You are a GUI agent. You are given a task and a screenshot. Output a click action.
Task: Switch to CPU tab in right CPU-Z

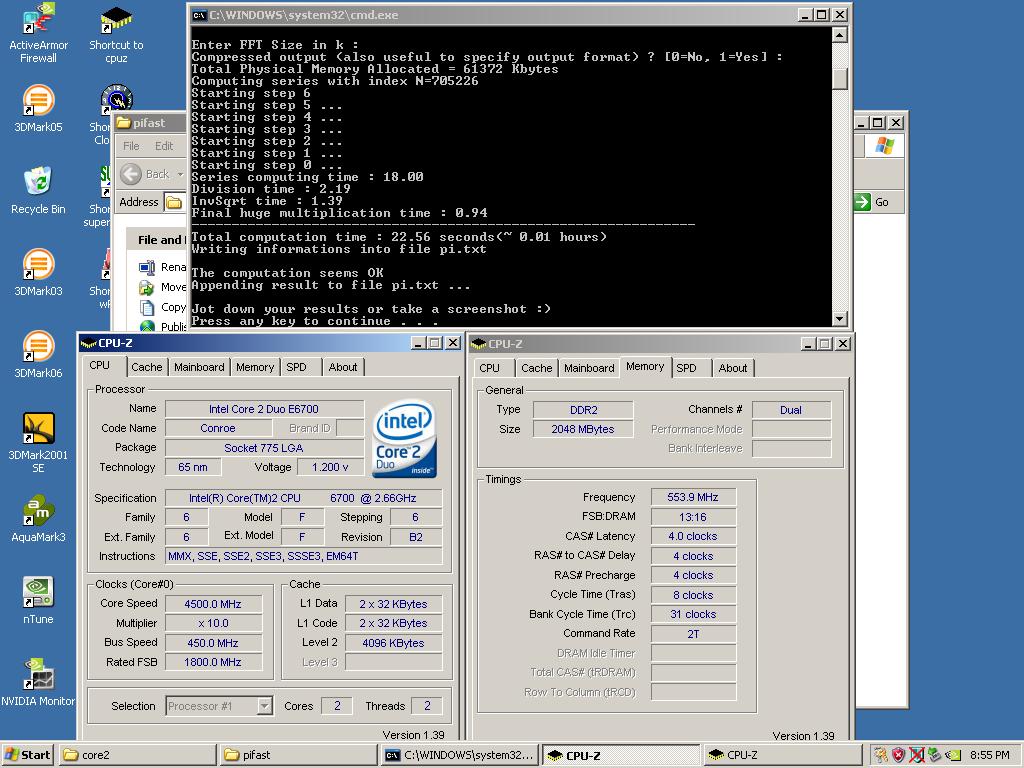click(489, 368)
